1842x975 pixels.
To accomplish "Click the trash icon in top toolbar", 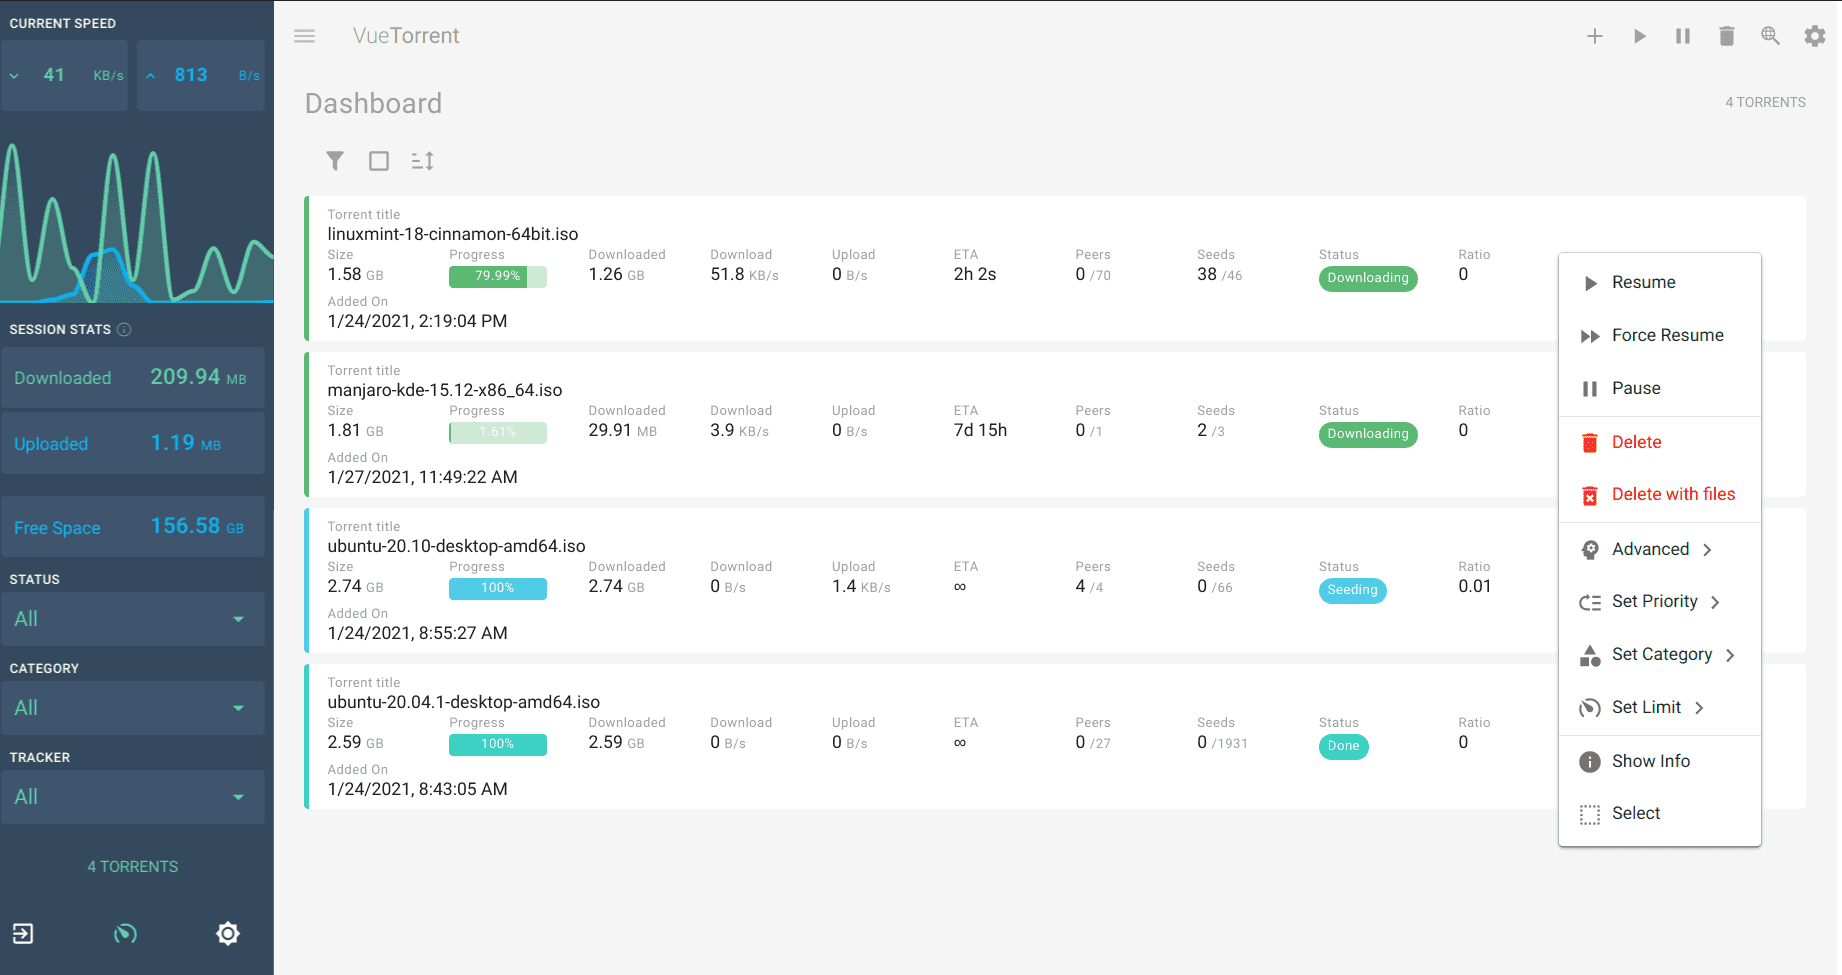I will click(1727, 36).
